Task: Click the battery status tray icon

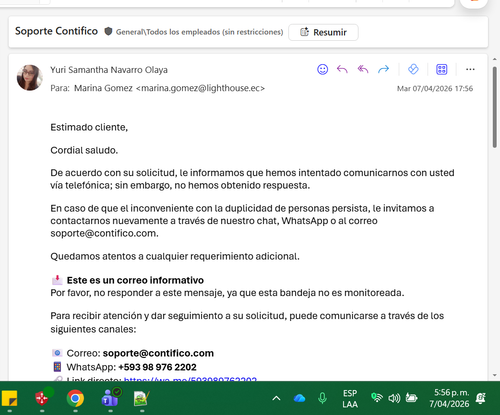Action: (411, 398)
